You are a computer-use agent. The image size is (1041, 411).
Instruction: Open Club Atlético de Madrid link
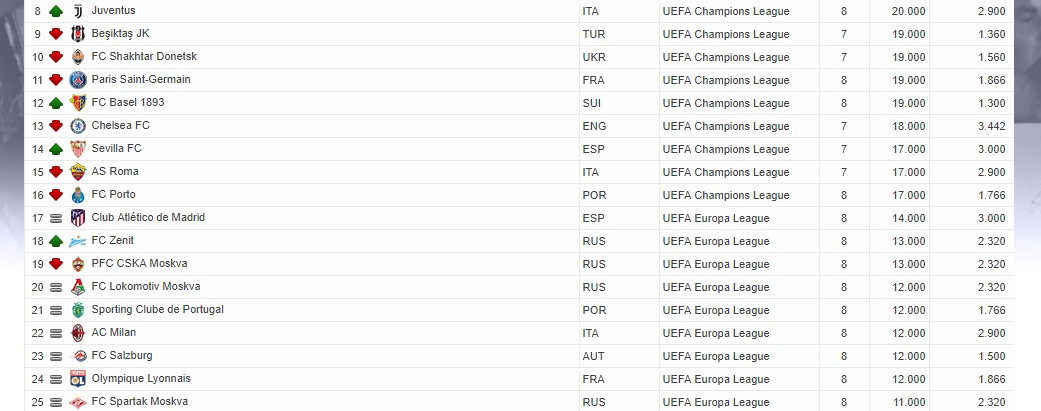pos(148,217)
